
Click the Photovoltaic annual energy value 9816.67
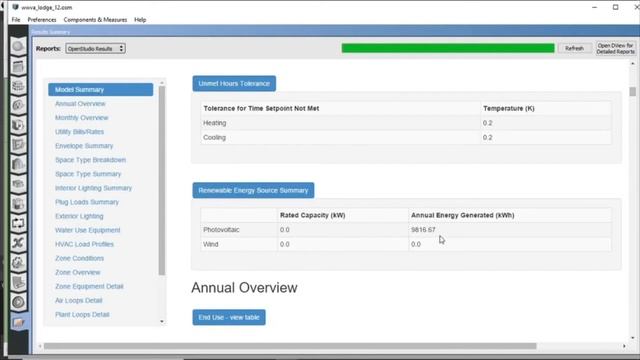(423, 230)
